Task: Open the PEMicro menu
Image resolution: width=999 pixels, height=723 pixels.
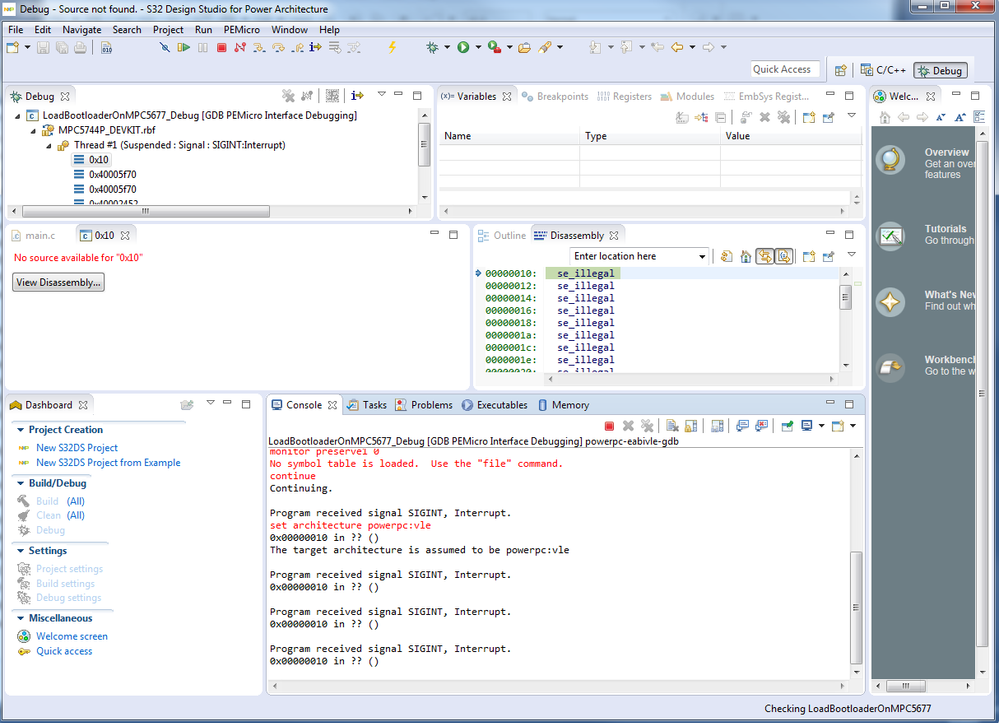Action: click(x=241, y=29)
